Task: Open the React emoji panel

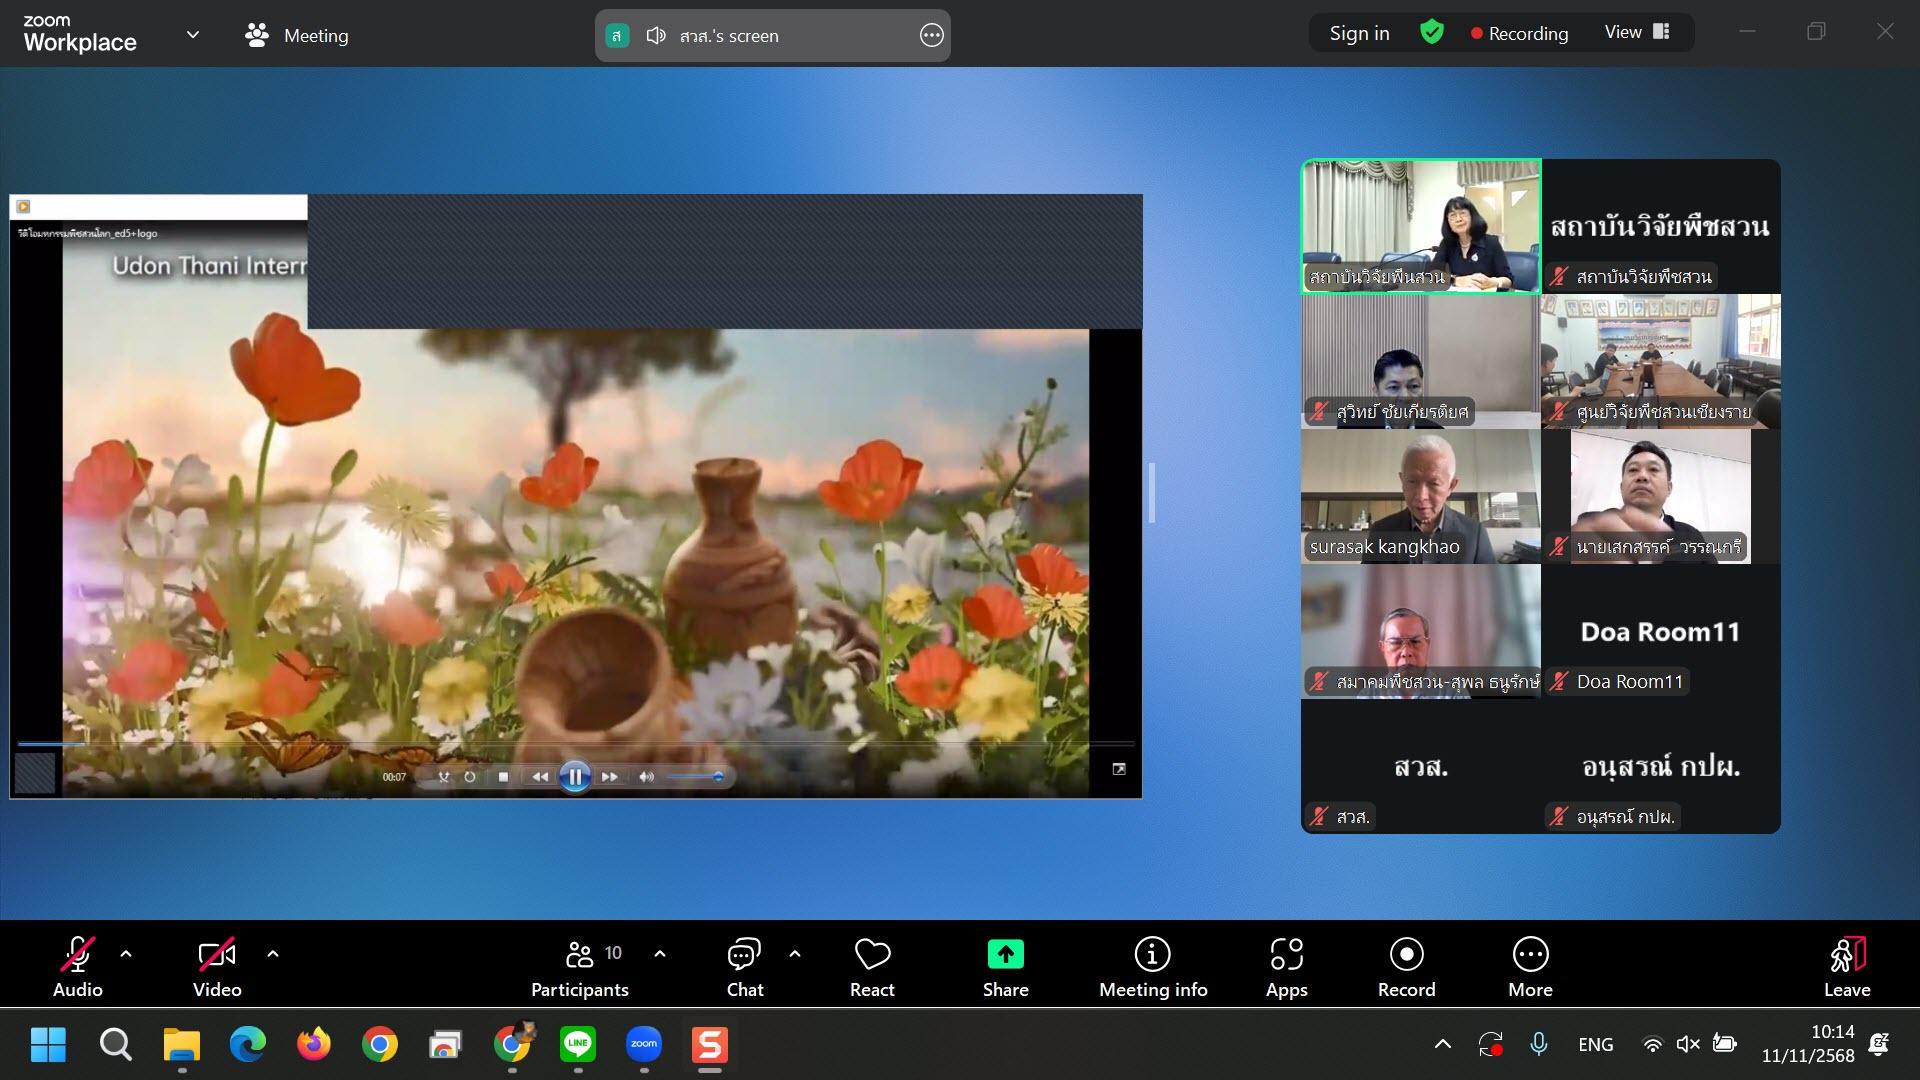Action: click(872, 966)
